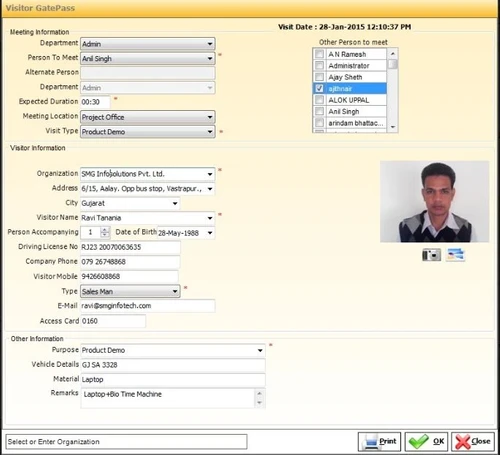Image resolution: width=500 pixels, height=455 pixels.
Task: Click the Expected Duration field
Action: click(95, 102)
